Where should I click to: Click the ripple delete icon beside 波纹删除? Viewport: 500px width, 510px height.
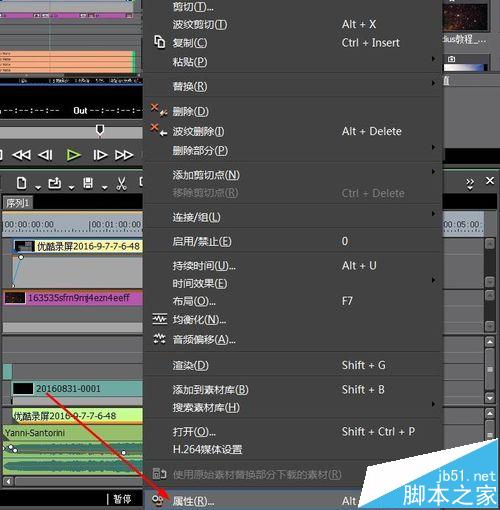[159, 130]
